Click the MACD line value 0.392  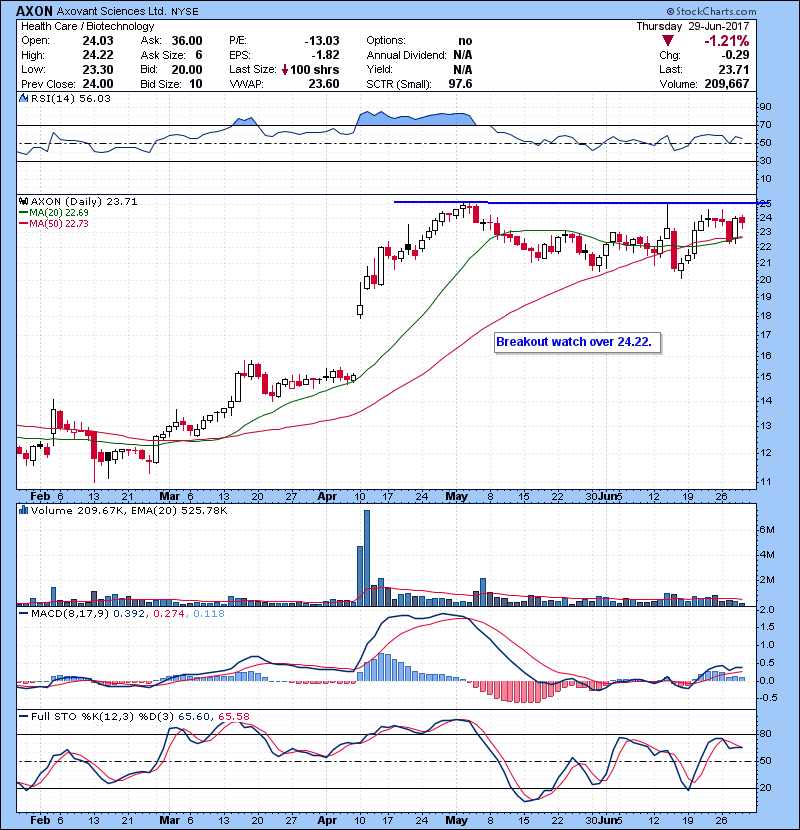coord(129,613)
